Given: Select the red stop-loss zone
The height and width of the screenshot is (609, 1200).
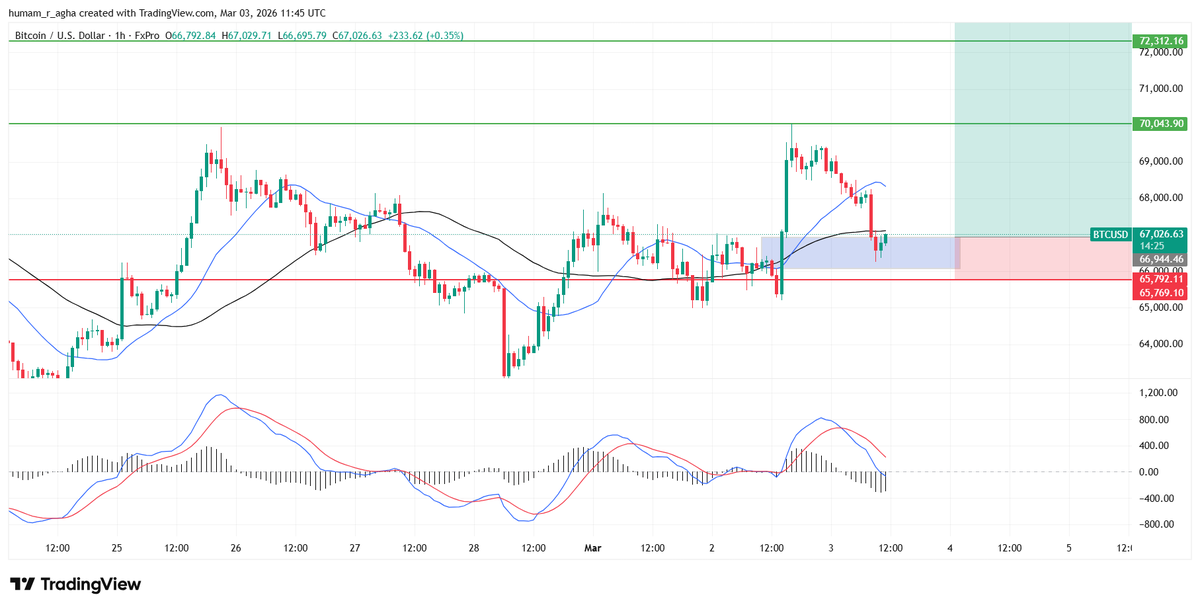Looking at the screenshot, I should [1043, 258].
